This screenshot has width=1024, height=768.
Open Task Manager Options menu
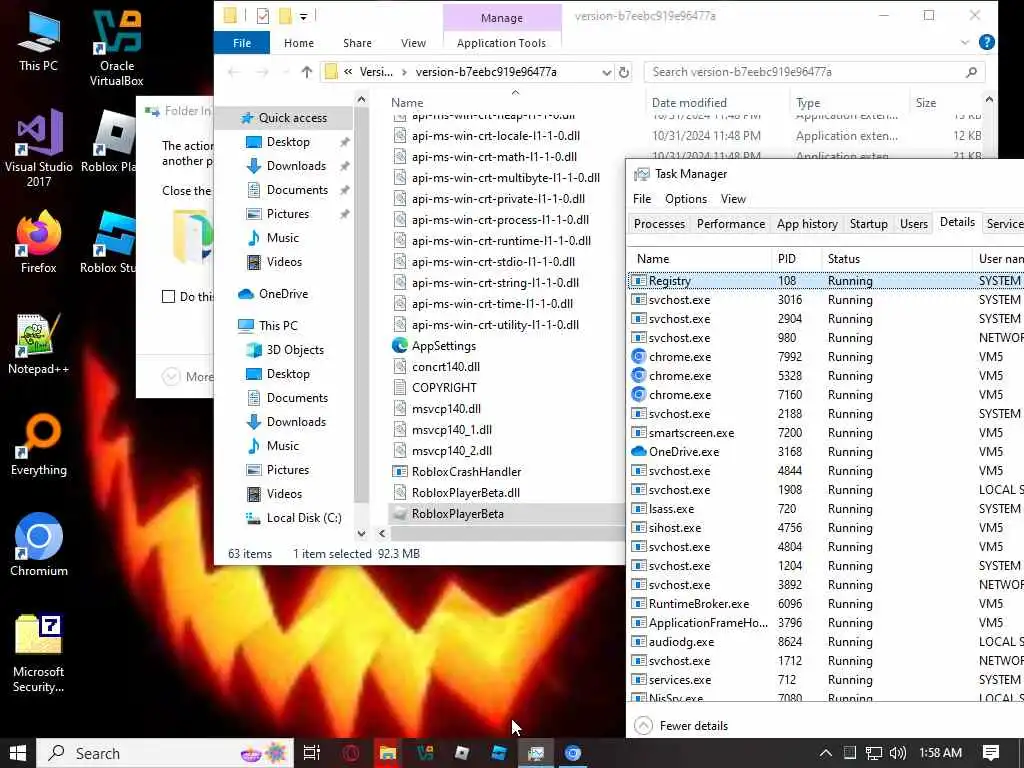pyautogui.click(x=686, y=199)
